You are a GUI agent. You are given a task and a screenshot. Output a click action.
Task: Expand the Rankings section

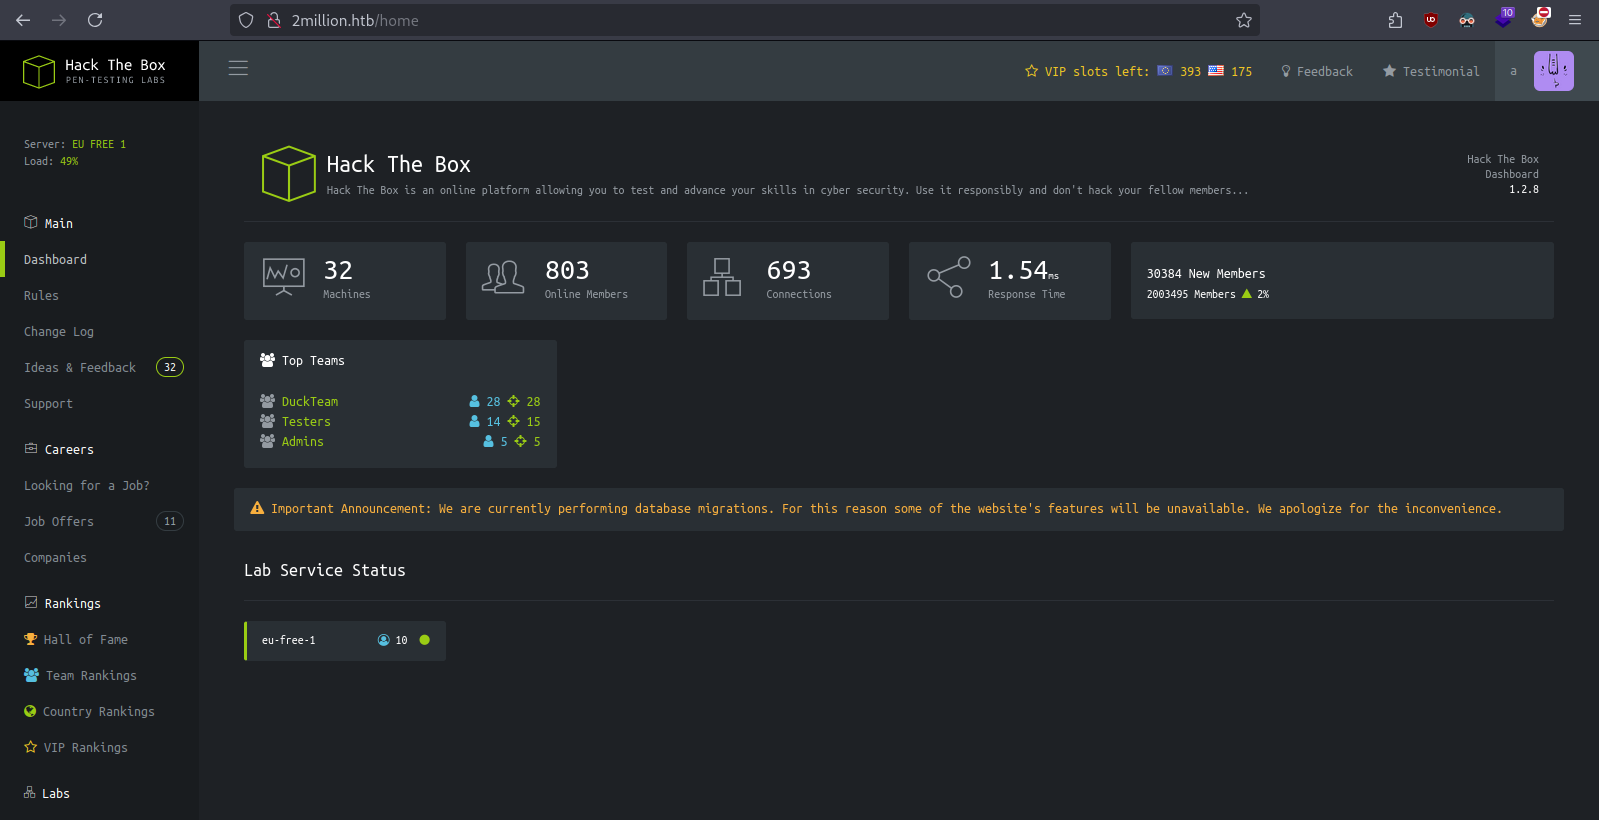62,603
